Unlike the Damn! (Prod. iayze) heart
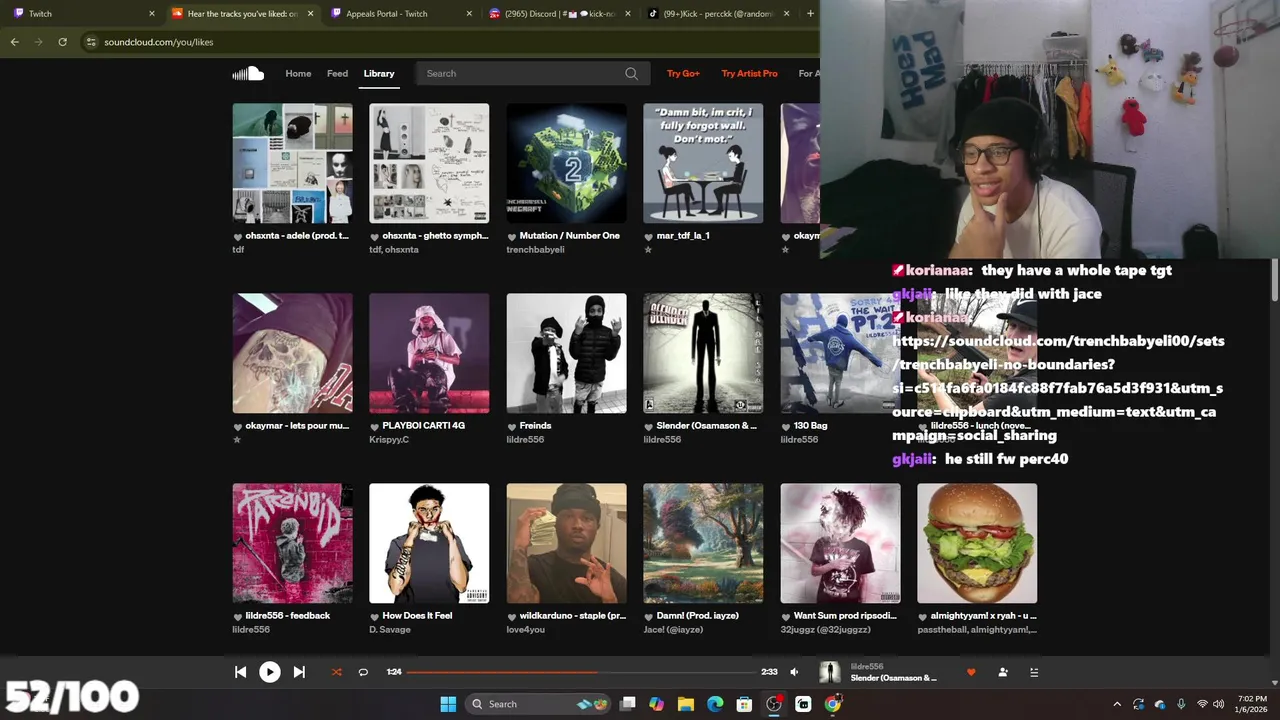 click(x=648, y=617)
